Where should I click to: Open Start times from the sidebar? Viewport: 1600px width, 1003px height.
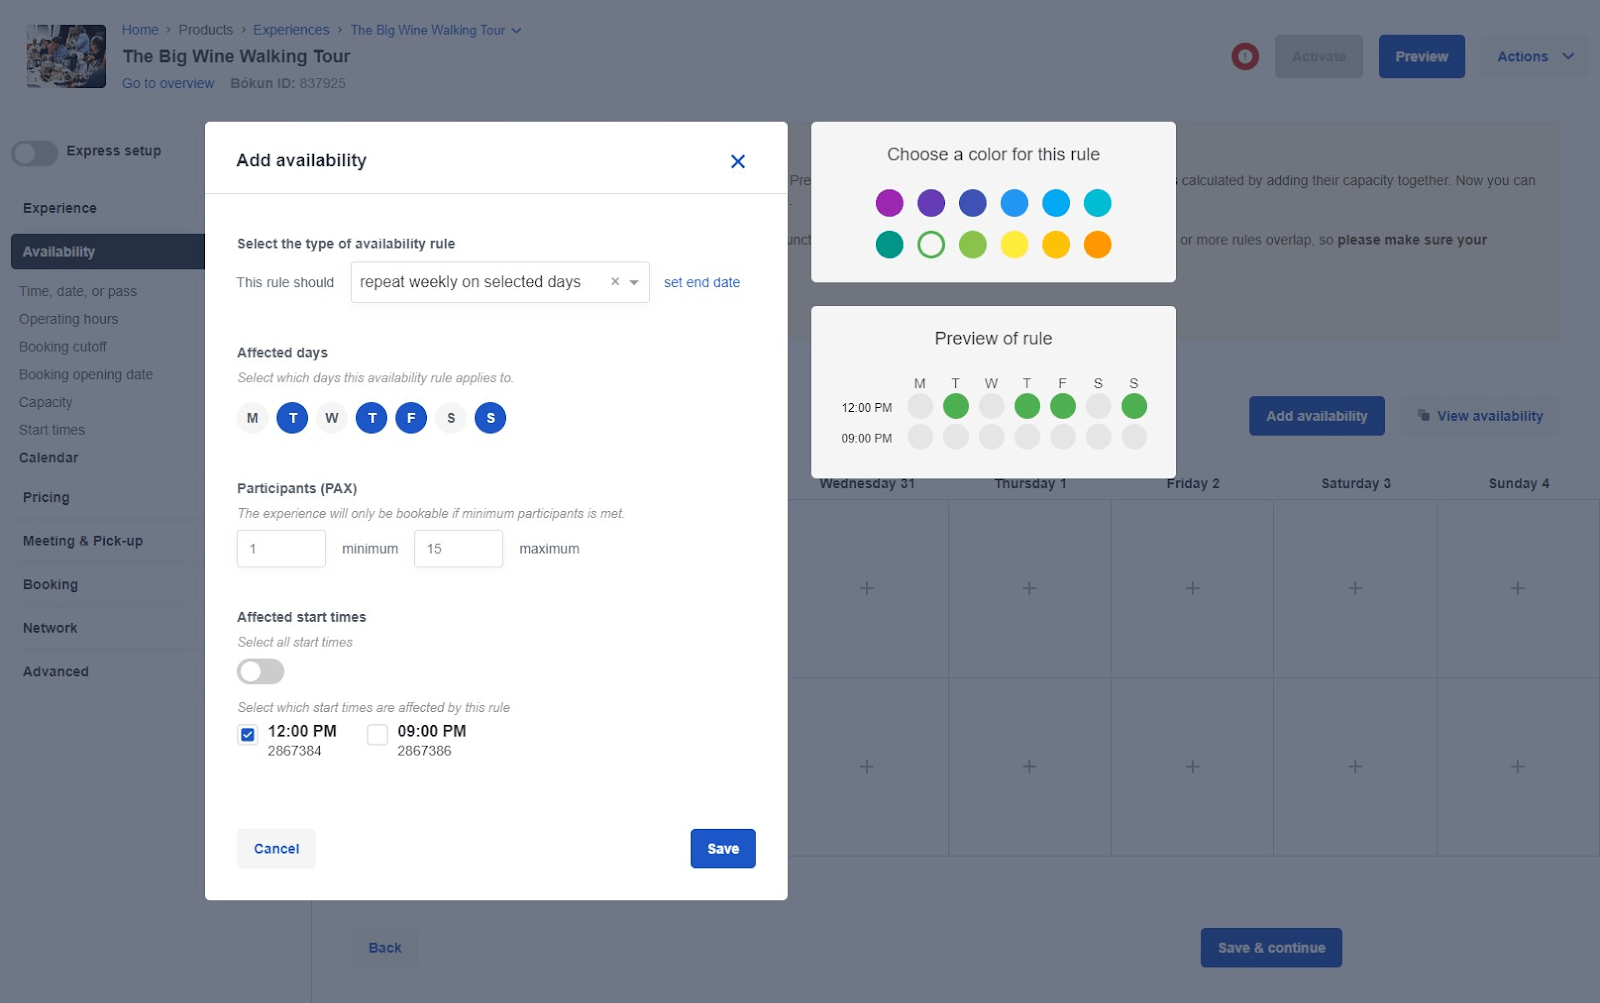click(x=51, y=429)
